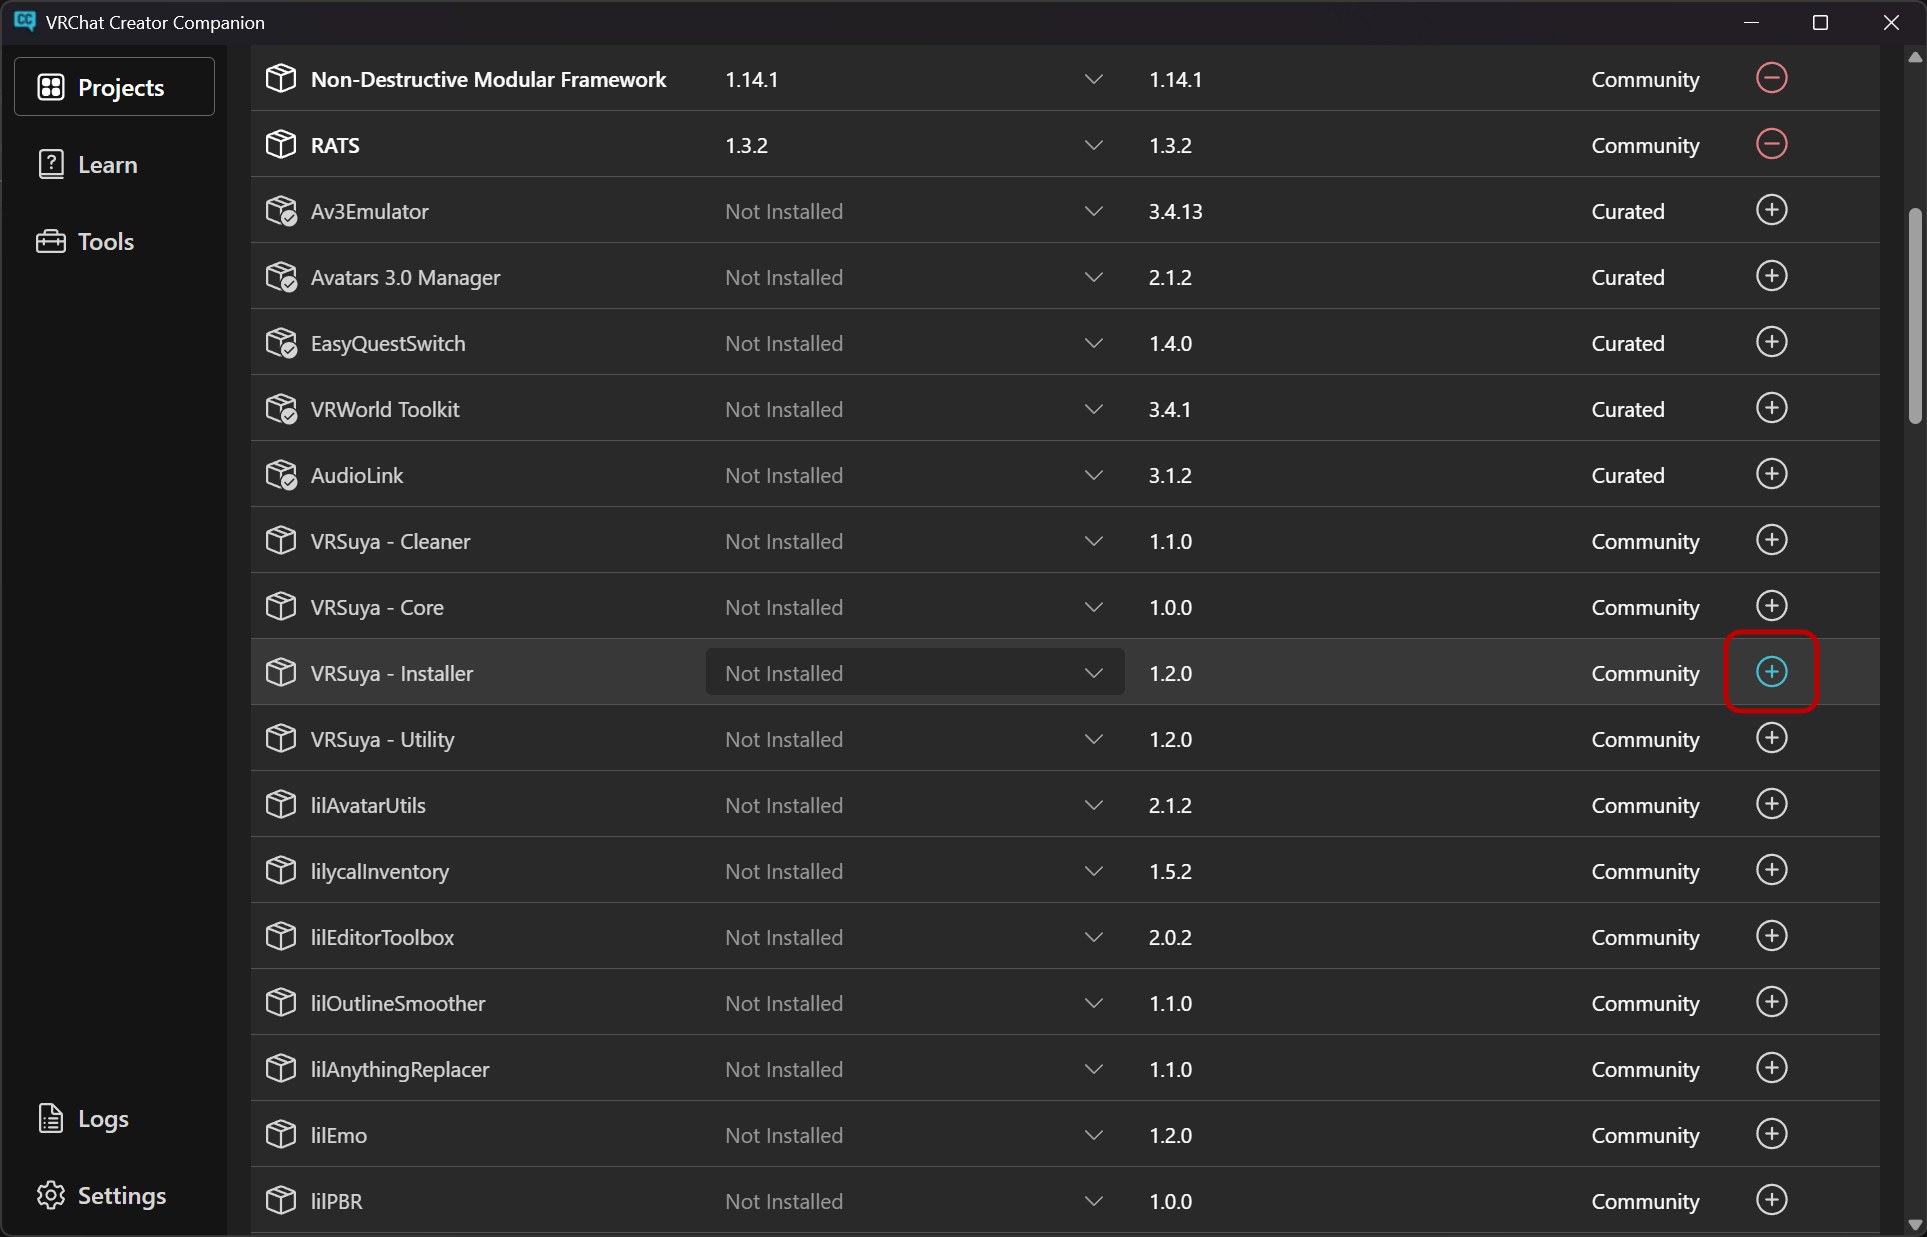Click latest version 2.0.2 for lilEditorToolbox

pos(1170,937)
